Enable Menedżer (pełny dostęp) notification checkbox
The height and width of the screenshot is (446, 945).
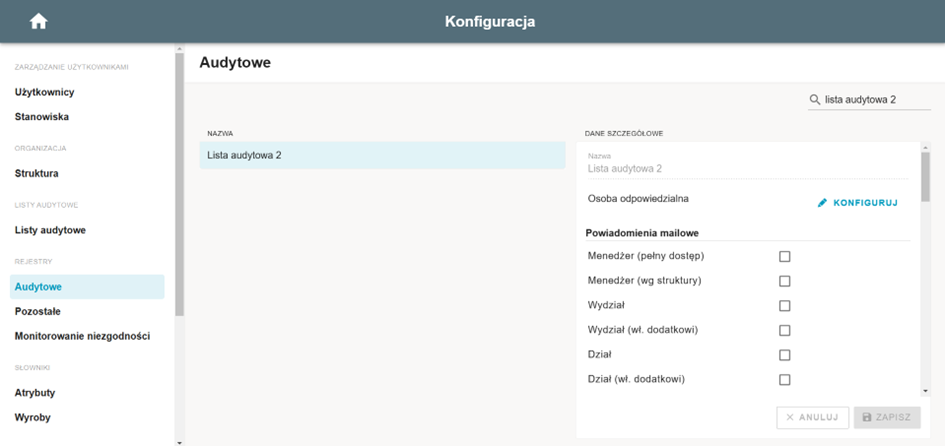[x=785, y=257]
